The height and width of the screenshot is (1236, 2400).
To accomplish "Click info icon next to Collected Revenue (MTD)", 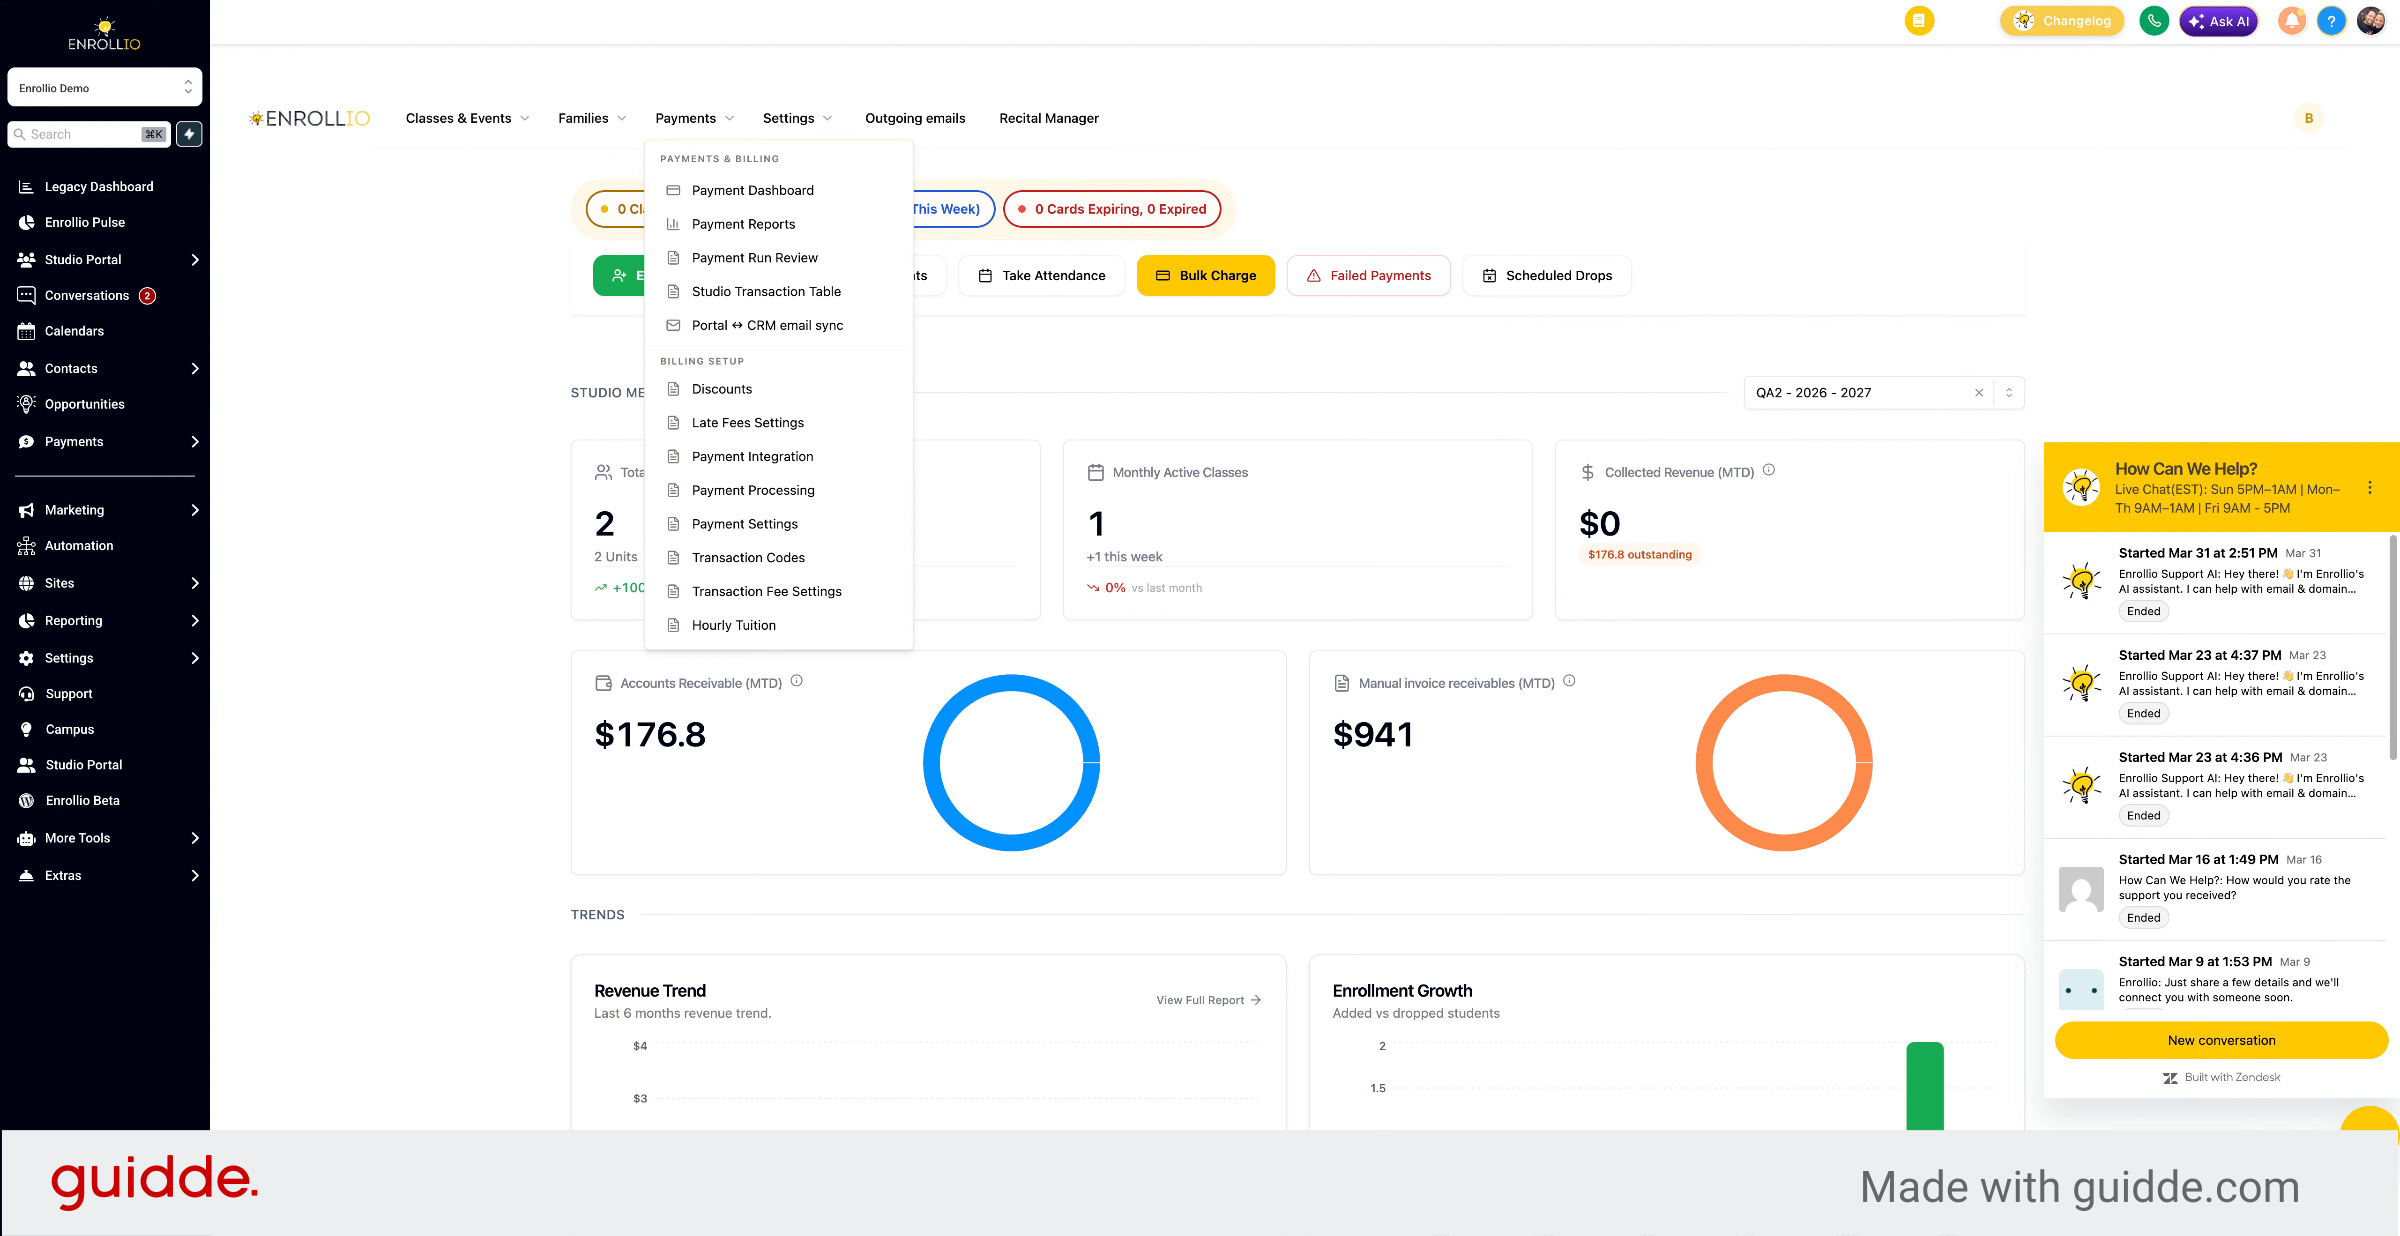I will click(x=1769, y=470).
